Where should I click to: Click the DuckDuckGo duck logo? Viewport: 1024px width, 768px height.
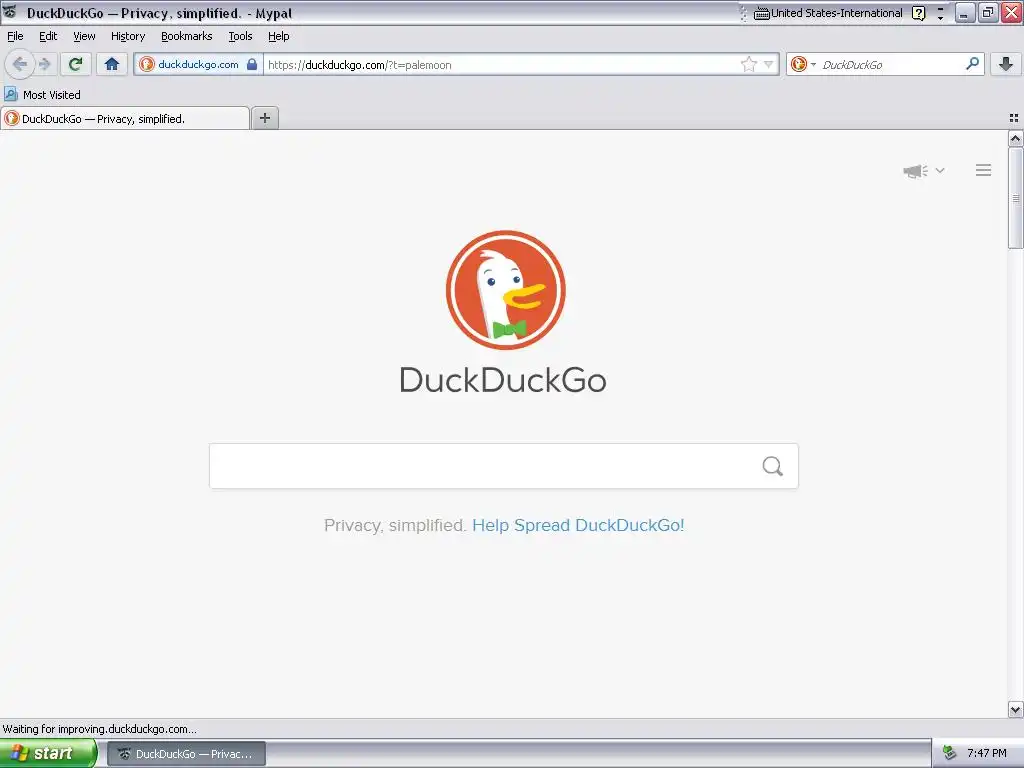pos(505,289)
